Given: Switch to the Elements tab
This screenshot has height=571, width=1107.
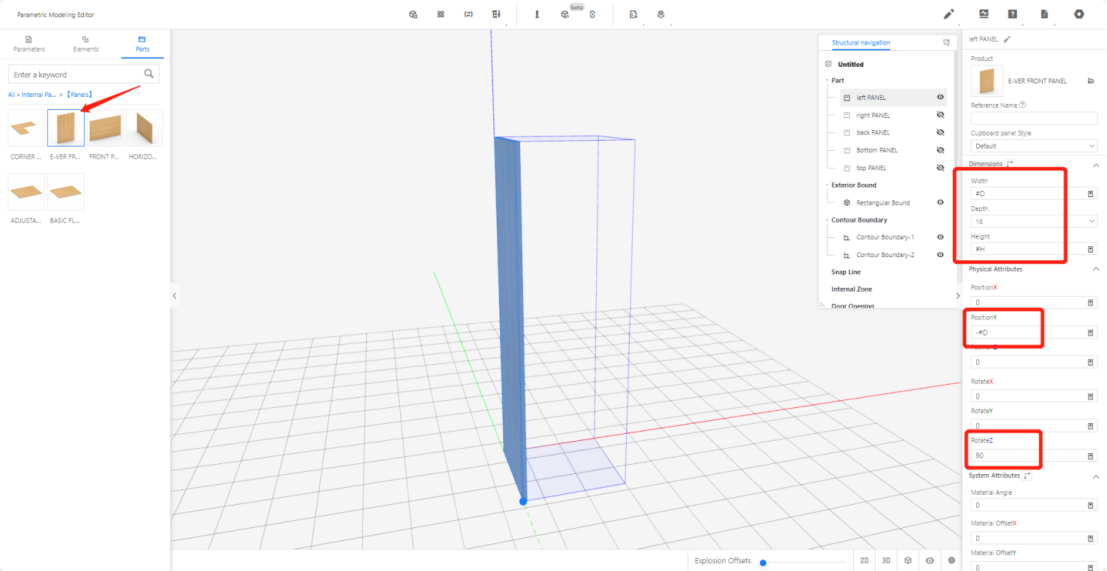Looking at the screenshot, I should [86, 44].
